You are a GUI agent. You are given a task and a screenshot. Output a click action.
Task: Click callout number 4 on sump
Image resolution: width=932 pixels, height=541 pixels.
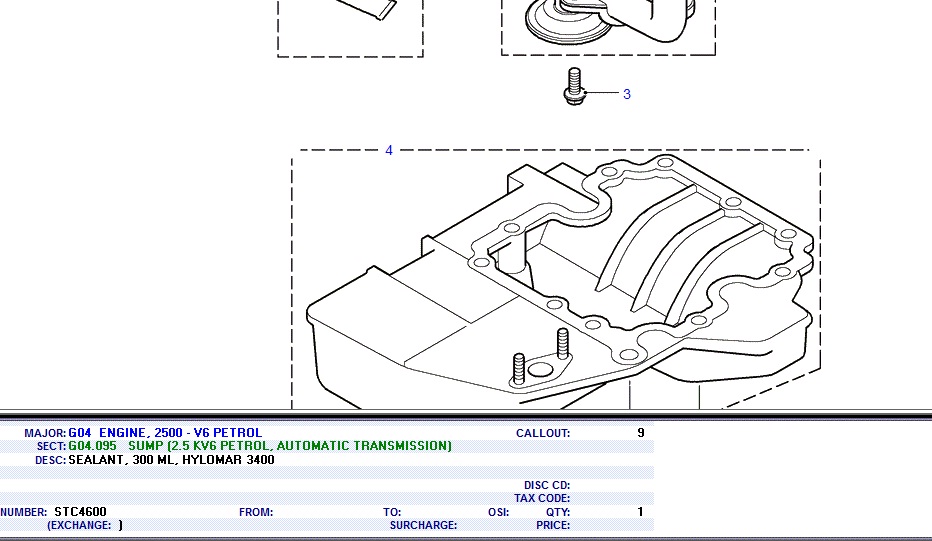point(389,150)
